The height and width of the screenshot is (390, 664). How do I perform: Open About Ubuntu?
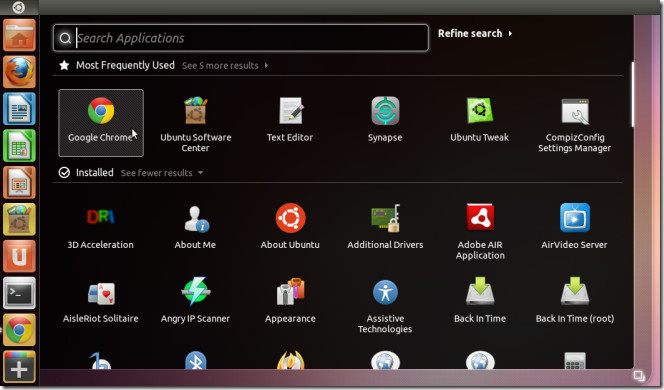pyautogui.click(x=290, y=227)
